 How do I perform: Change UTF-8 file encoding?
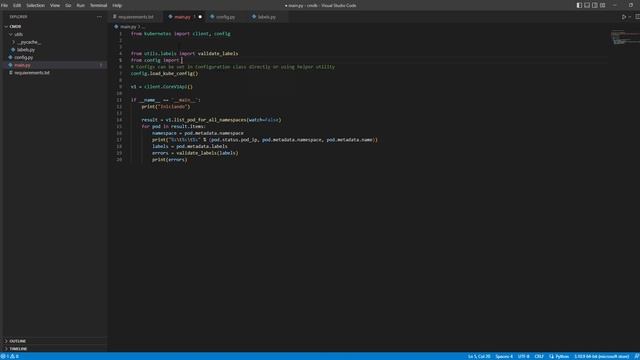(x=524, y=356)
